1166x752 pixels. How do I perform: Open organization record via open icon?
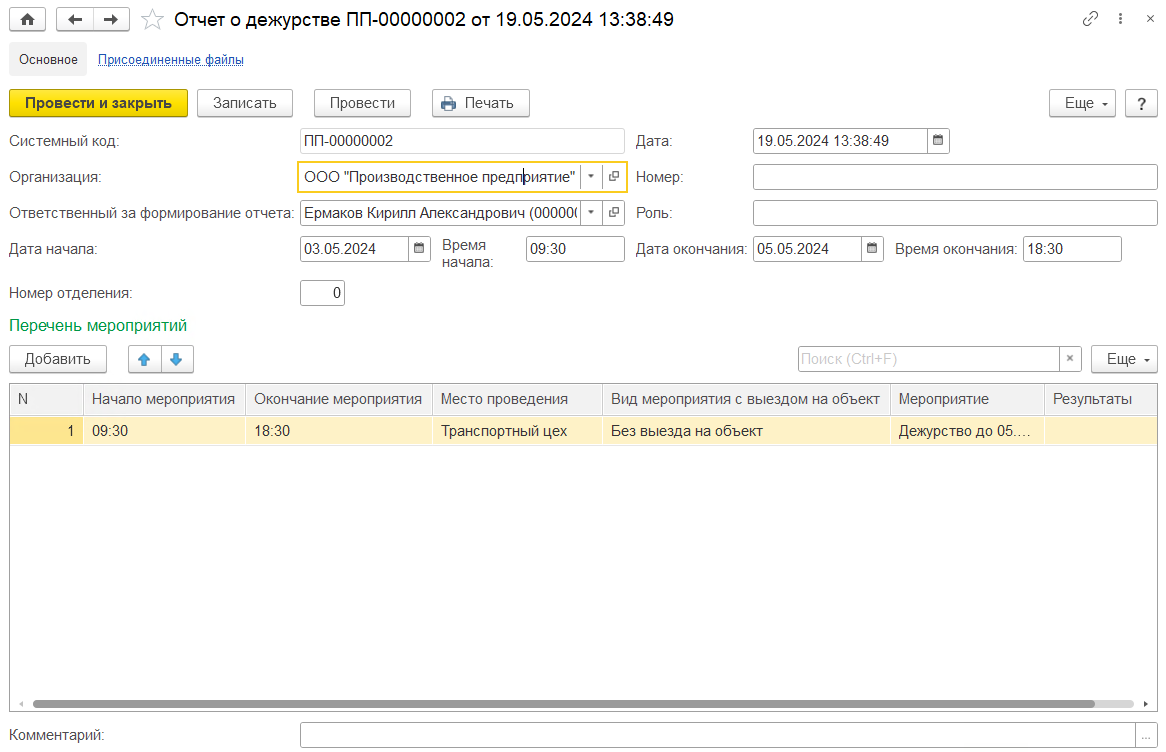coord(614,177)
